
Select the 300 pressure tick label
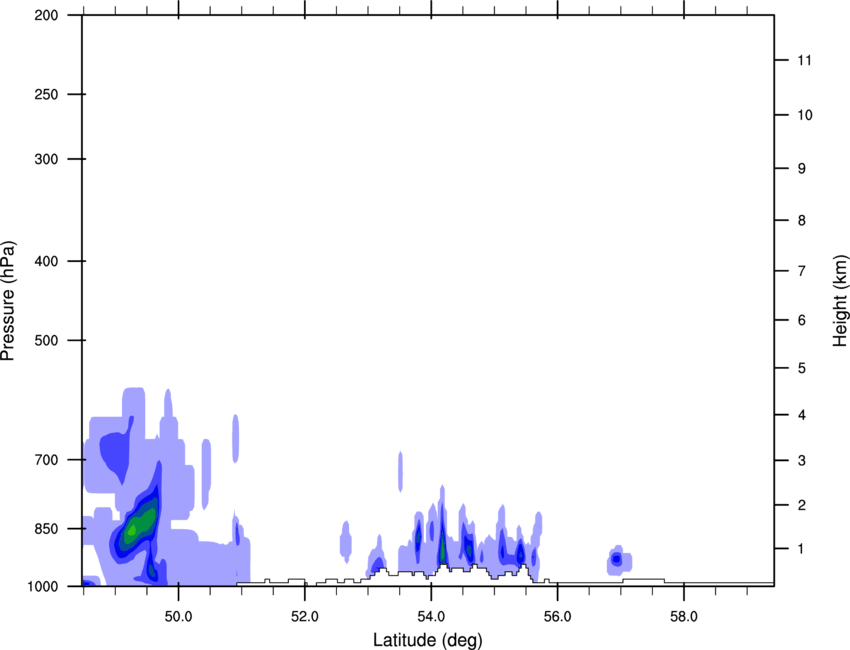46,159
